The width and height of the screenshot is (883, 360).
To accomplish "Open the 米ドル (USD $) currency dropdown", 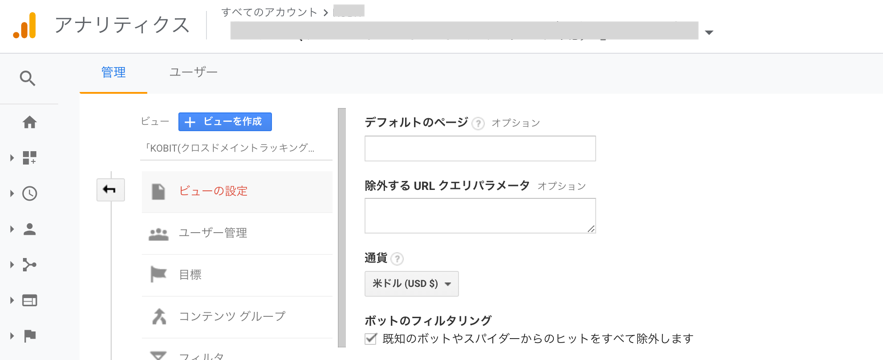I will (x=412, y=284).
